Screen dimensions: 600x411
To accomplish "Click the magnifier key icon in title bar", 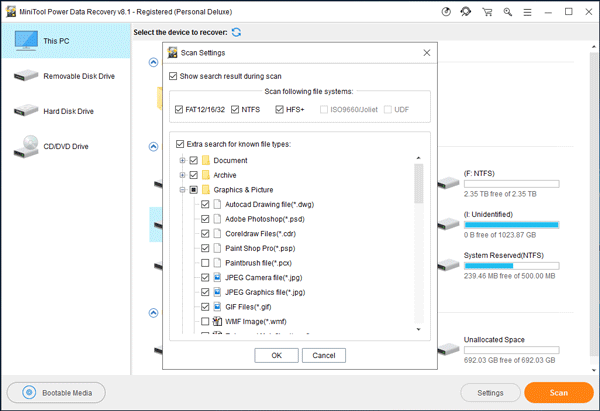I will click(x=507, y=12).
